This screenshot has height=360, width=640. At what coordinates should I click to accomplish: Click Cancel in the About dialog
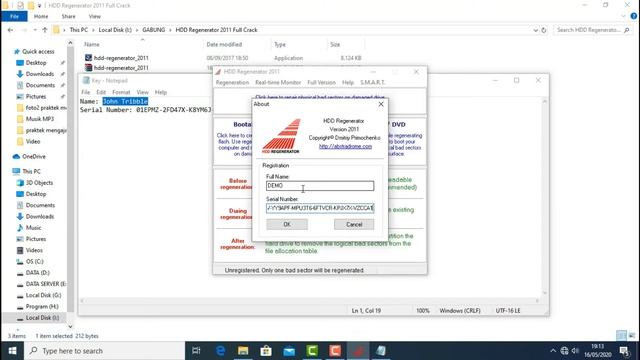tap(354, 224)
